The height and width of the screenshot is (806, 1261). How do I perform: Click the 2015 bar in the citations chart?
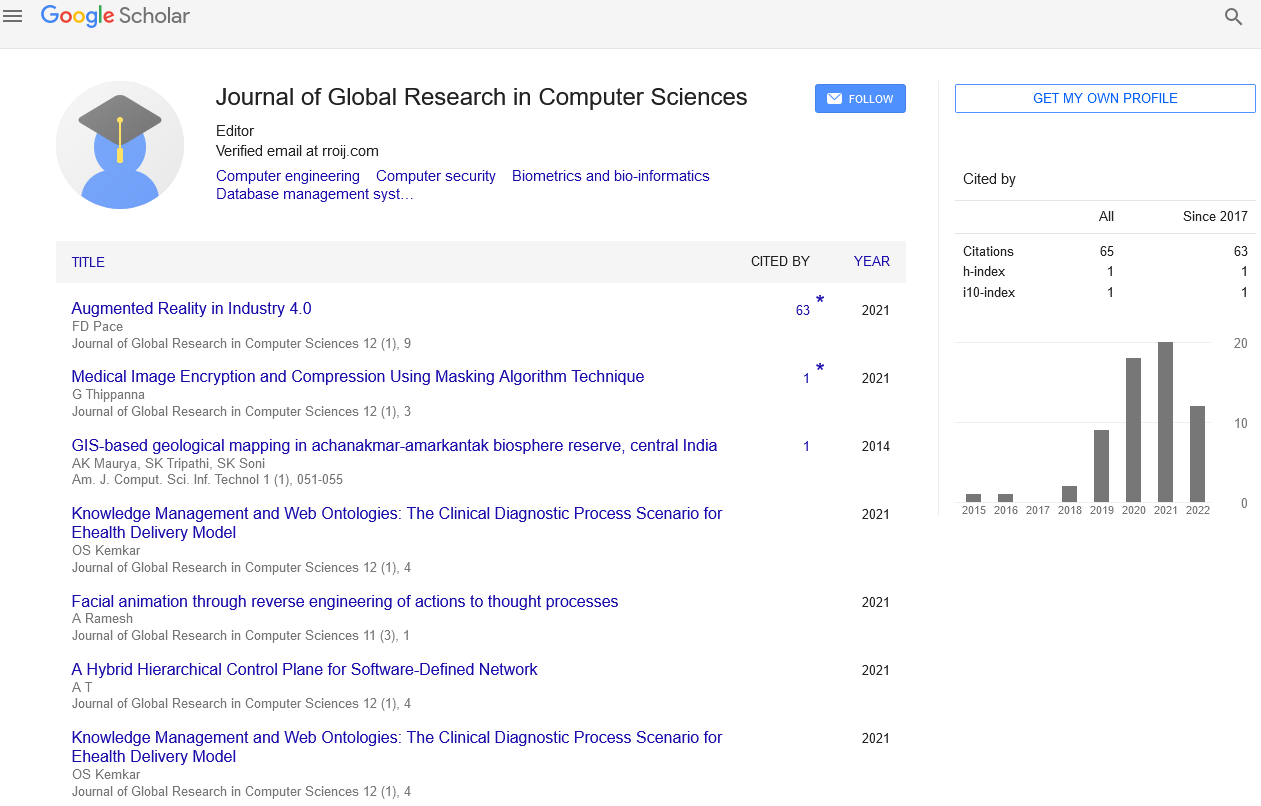click(x=974, y=498)
